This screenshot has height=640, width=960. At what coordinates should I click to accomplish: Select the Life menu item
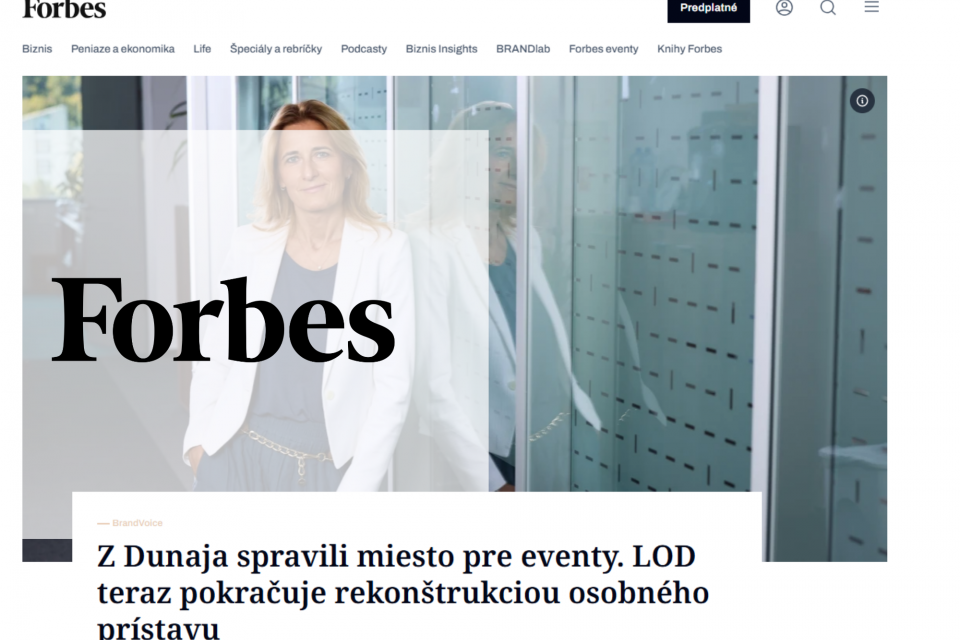click(202, 49)
